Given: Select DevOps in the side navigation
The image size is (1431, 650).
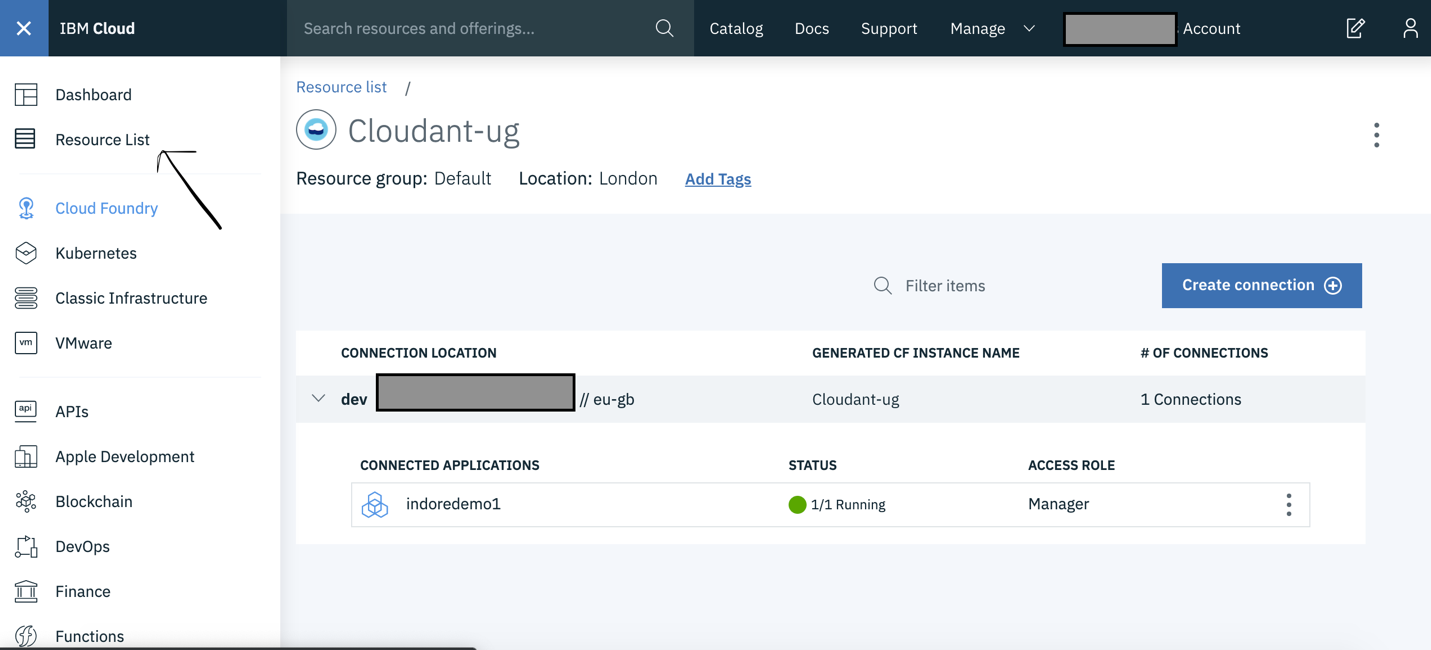Looking at the screenshot, I should (x=82, y=546).
